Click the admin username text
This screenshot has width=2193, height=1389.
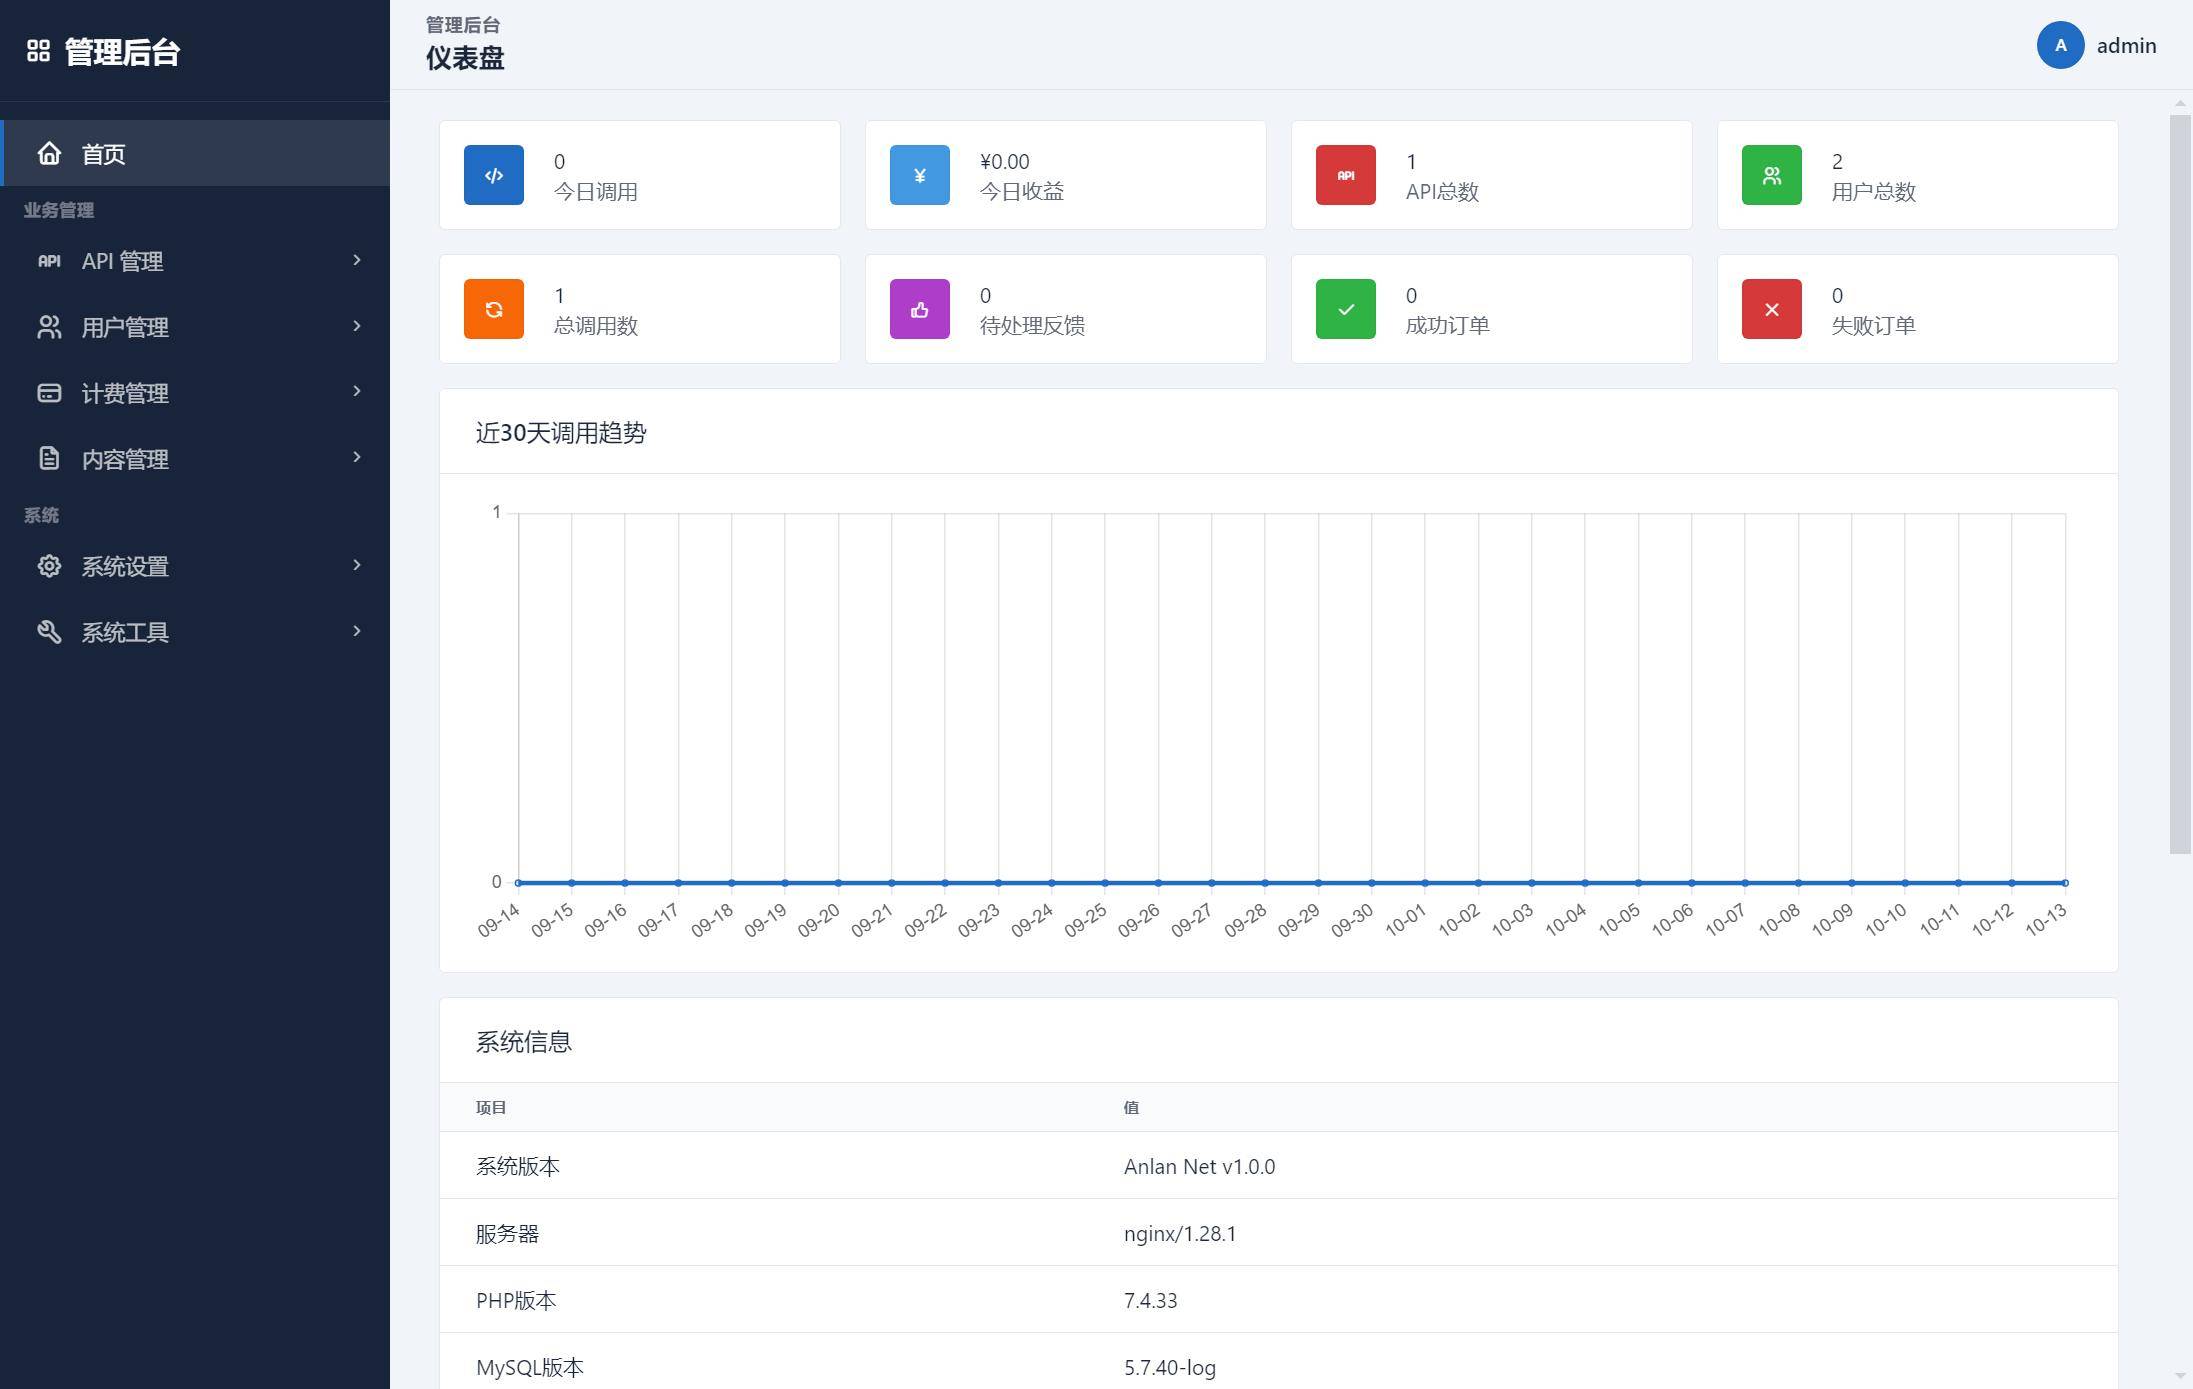coord(2126,46)
